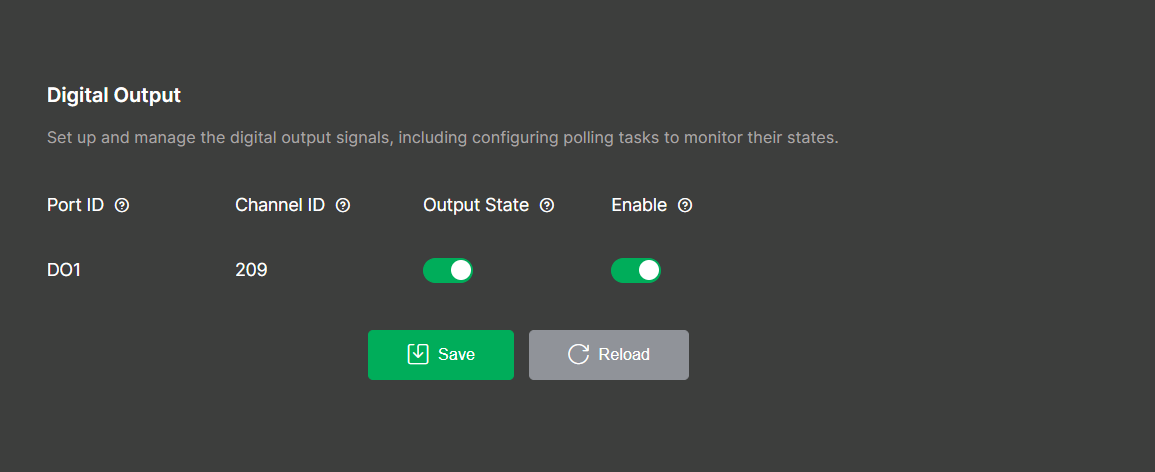Click the Digital Output section heading
The width and height of the screenshot is (1155, 472).
(x=114, y=95)
